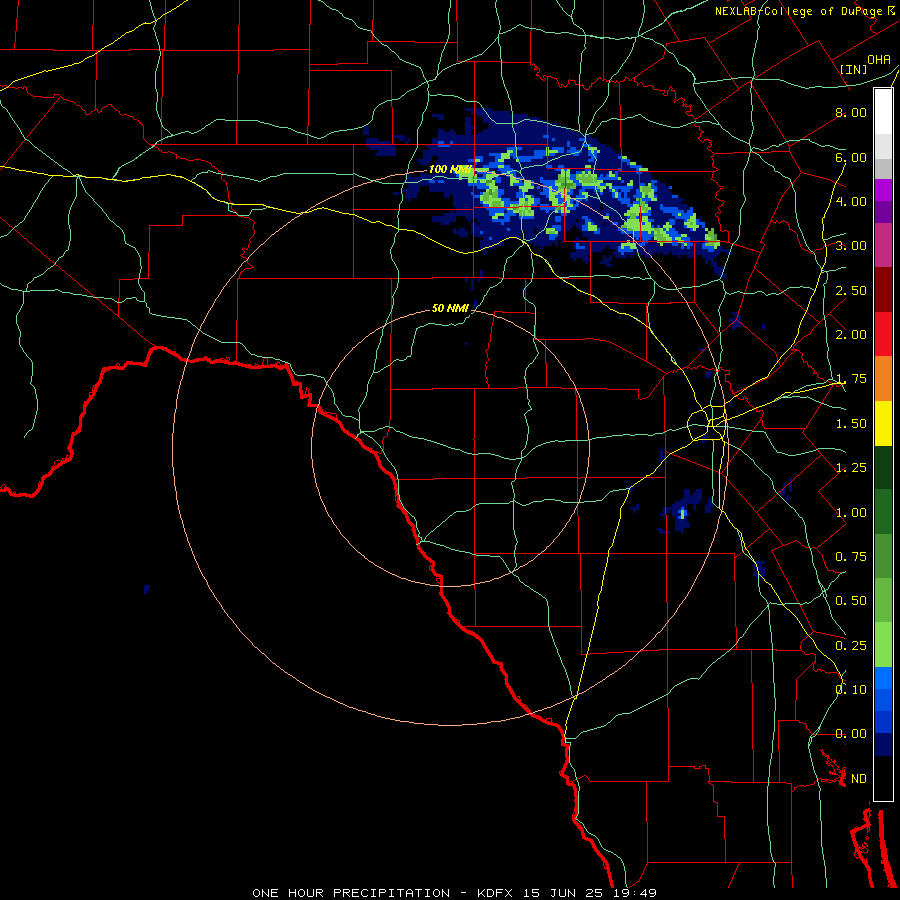Screen dimensions: 900x900
Task: Select the light blue swatch above 0.10
Action: [x=883, y=678]
